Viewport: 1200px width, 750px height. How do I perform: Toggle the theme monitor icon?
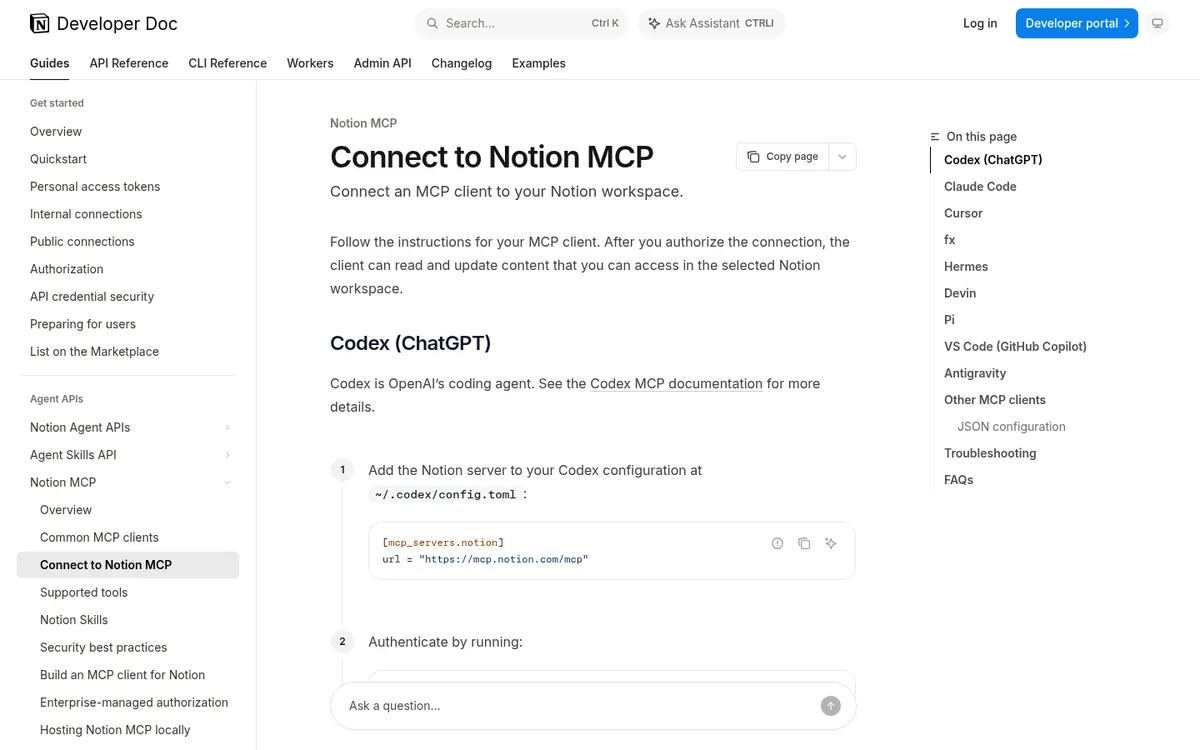tap(1157, 23)
